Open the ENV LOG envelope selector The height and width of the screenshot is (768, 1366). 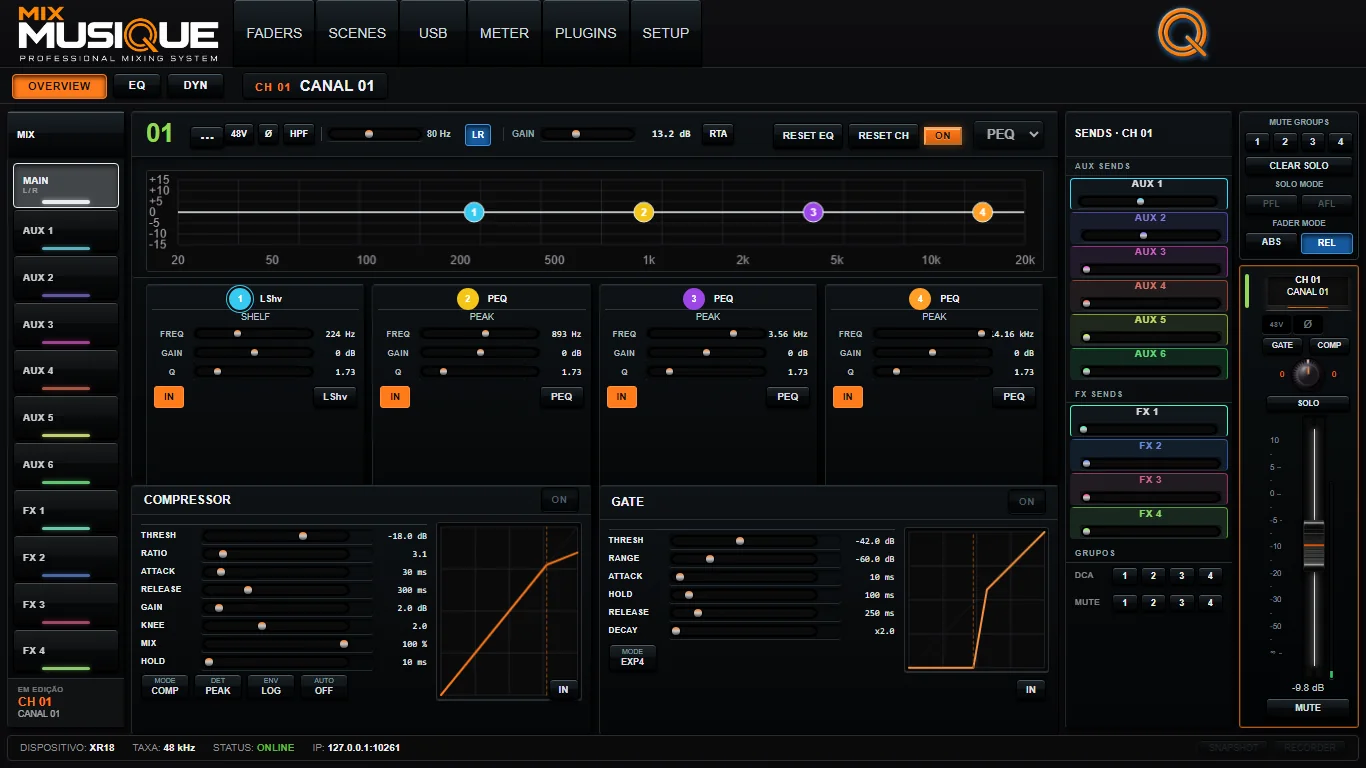tap(271, 686)
